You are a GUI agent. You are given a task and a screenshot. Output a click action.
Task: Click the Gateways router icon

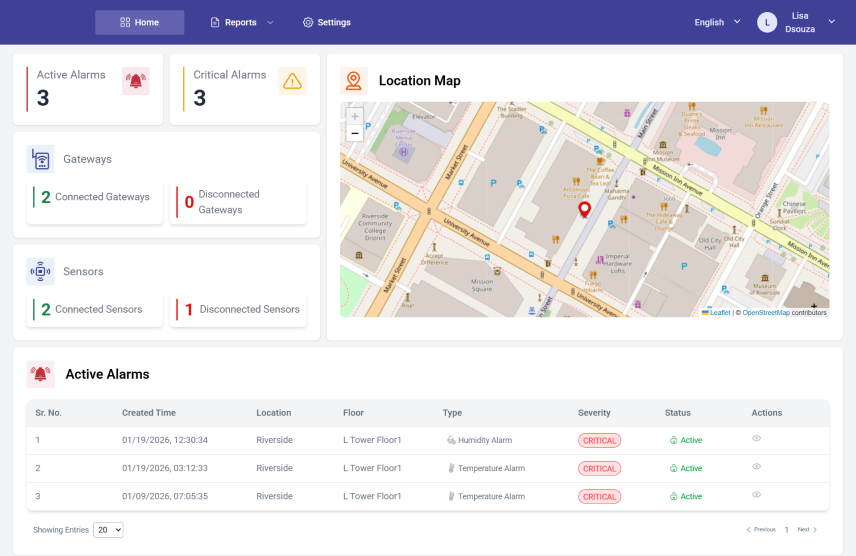(x=41, y=159)
